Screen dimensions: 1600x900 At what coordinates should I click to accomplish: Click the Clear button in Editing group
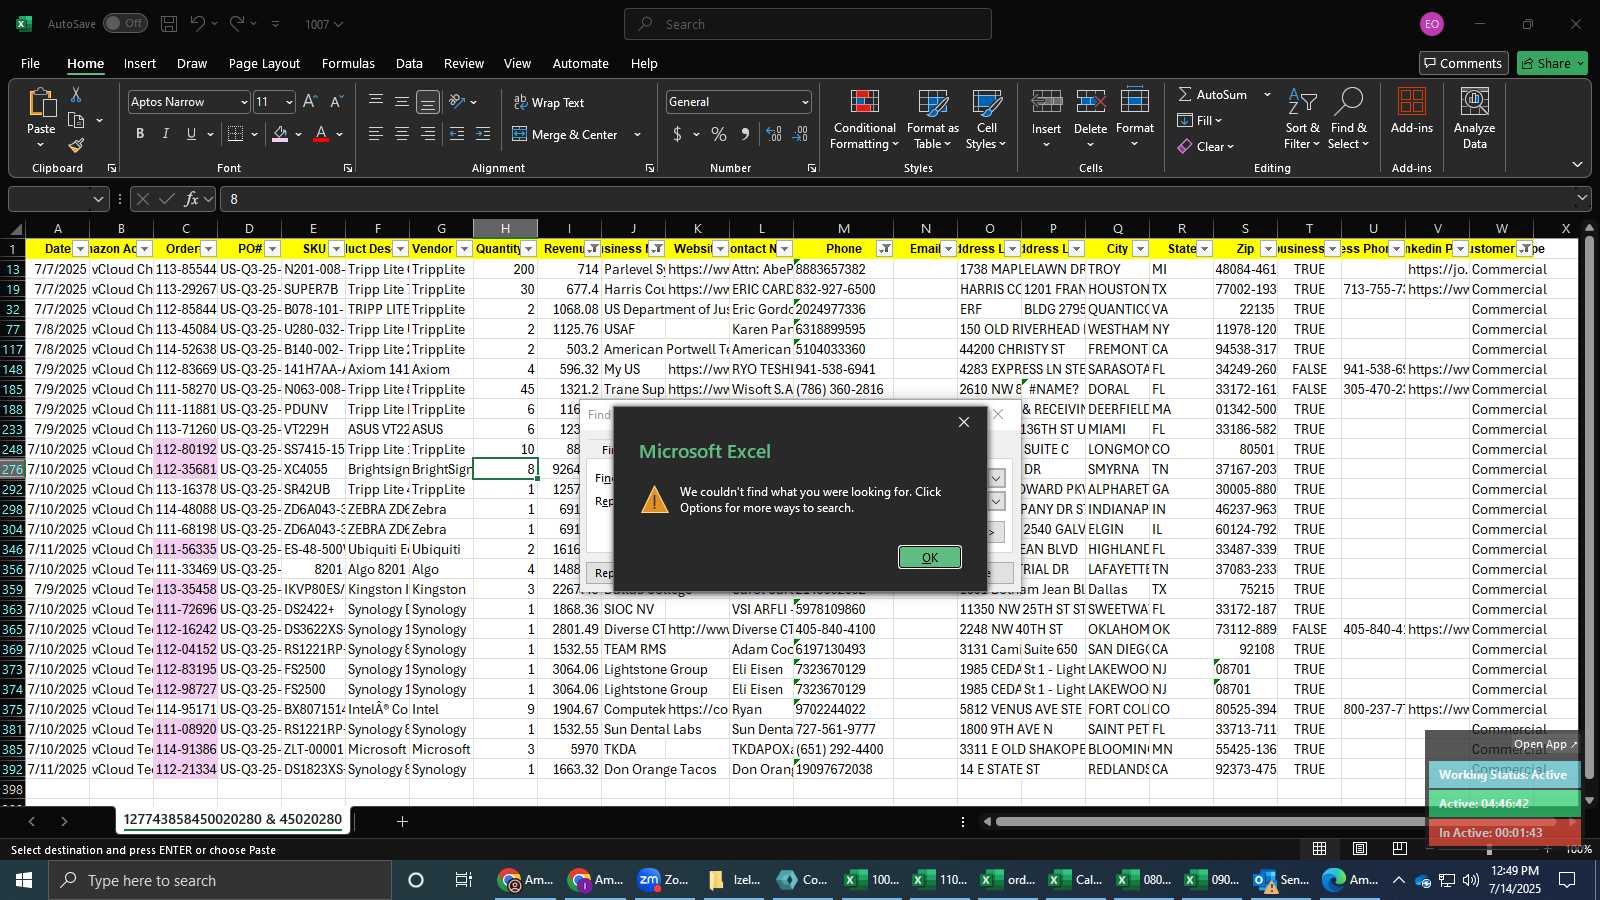[x=1205, y=146]
